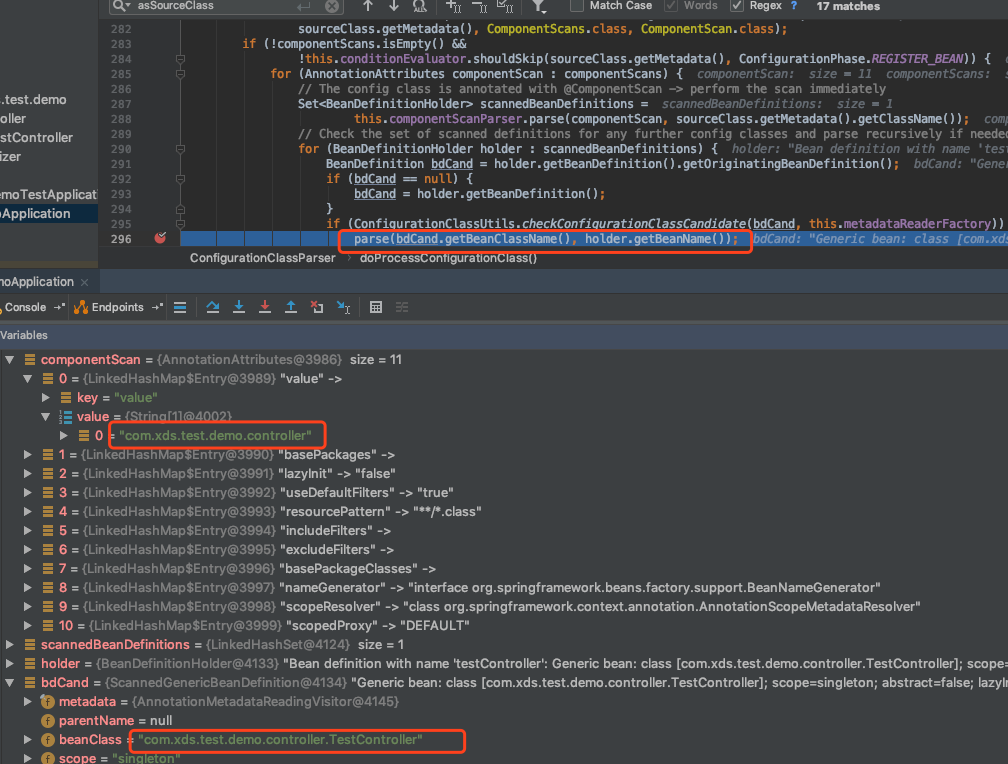The image size is (1008, 764).
Task: Expand entry 4 "resourcePattern" node
Action: (28, 512)
